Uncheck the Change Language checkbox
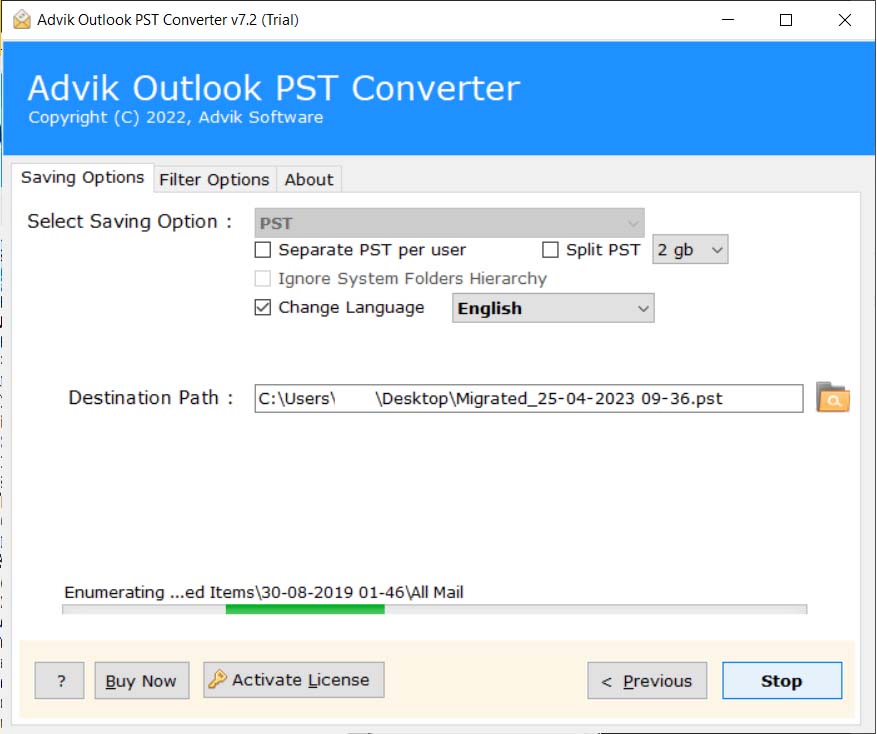This screenshot has width=877, height=734. click(262, 307)
